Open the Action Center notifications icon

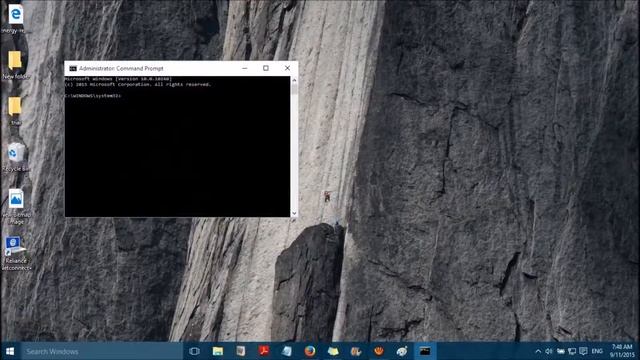[x=584, y=351]
